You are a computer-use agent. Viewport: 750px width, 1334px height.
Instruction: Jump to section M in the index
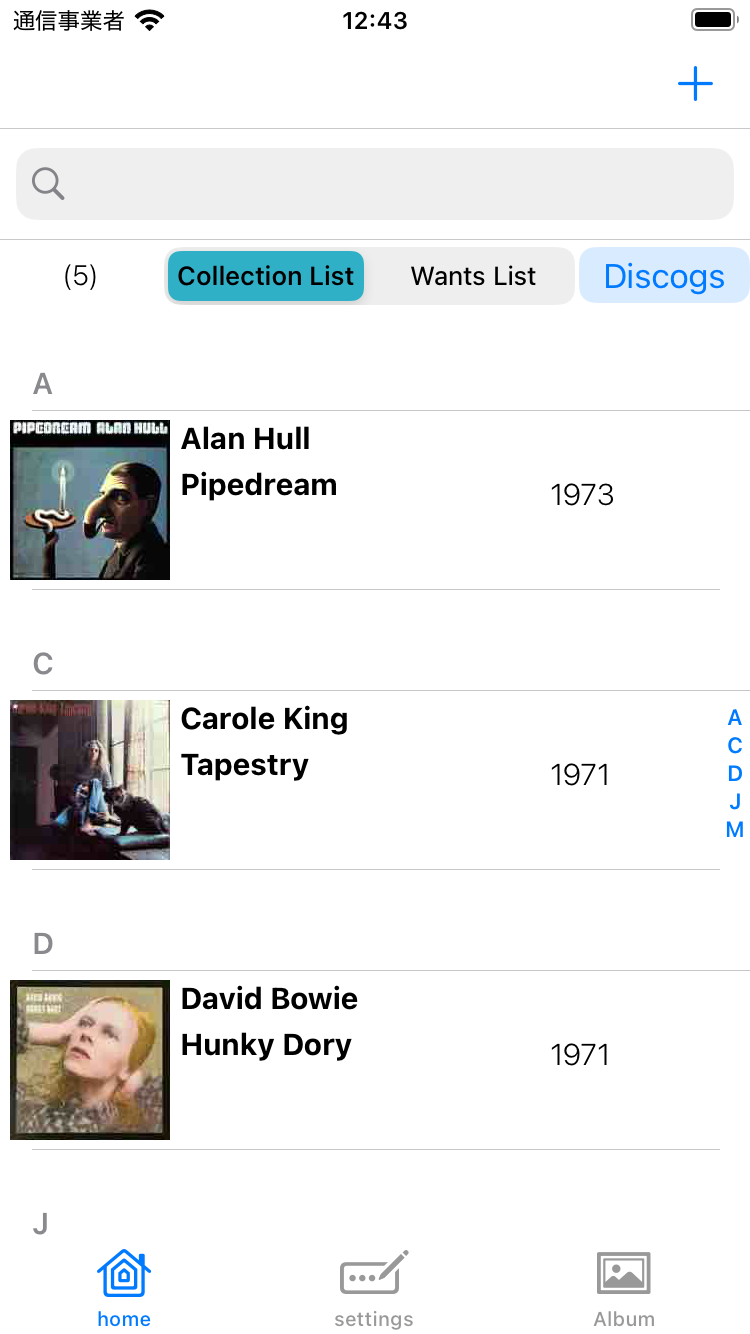click(x=735, y=830)
